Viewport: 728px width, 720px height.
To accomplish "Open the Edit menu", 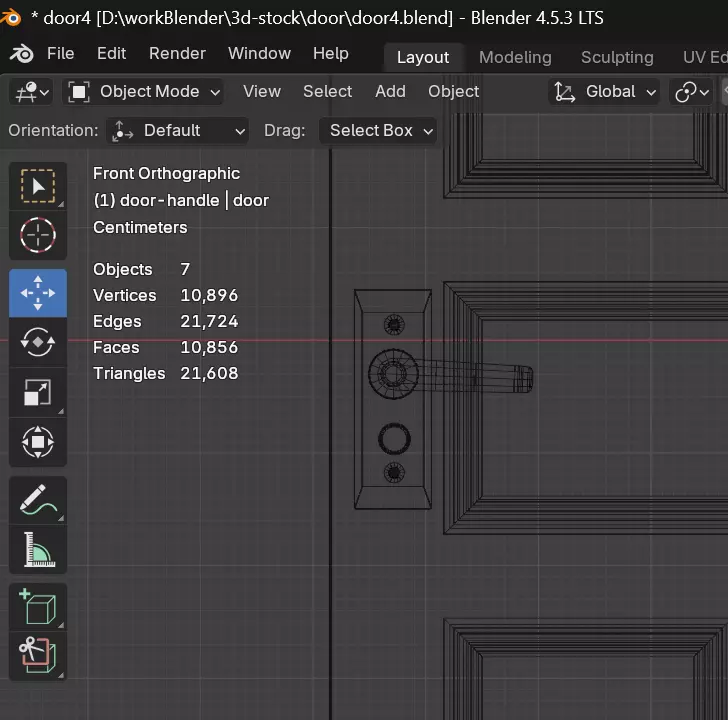I will pos(111,53).
